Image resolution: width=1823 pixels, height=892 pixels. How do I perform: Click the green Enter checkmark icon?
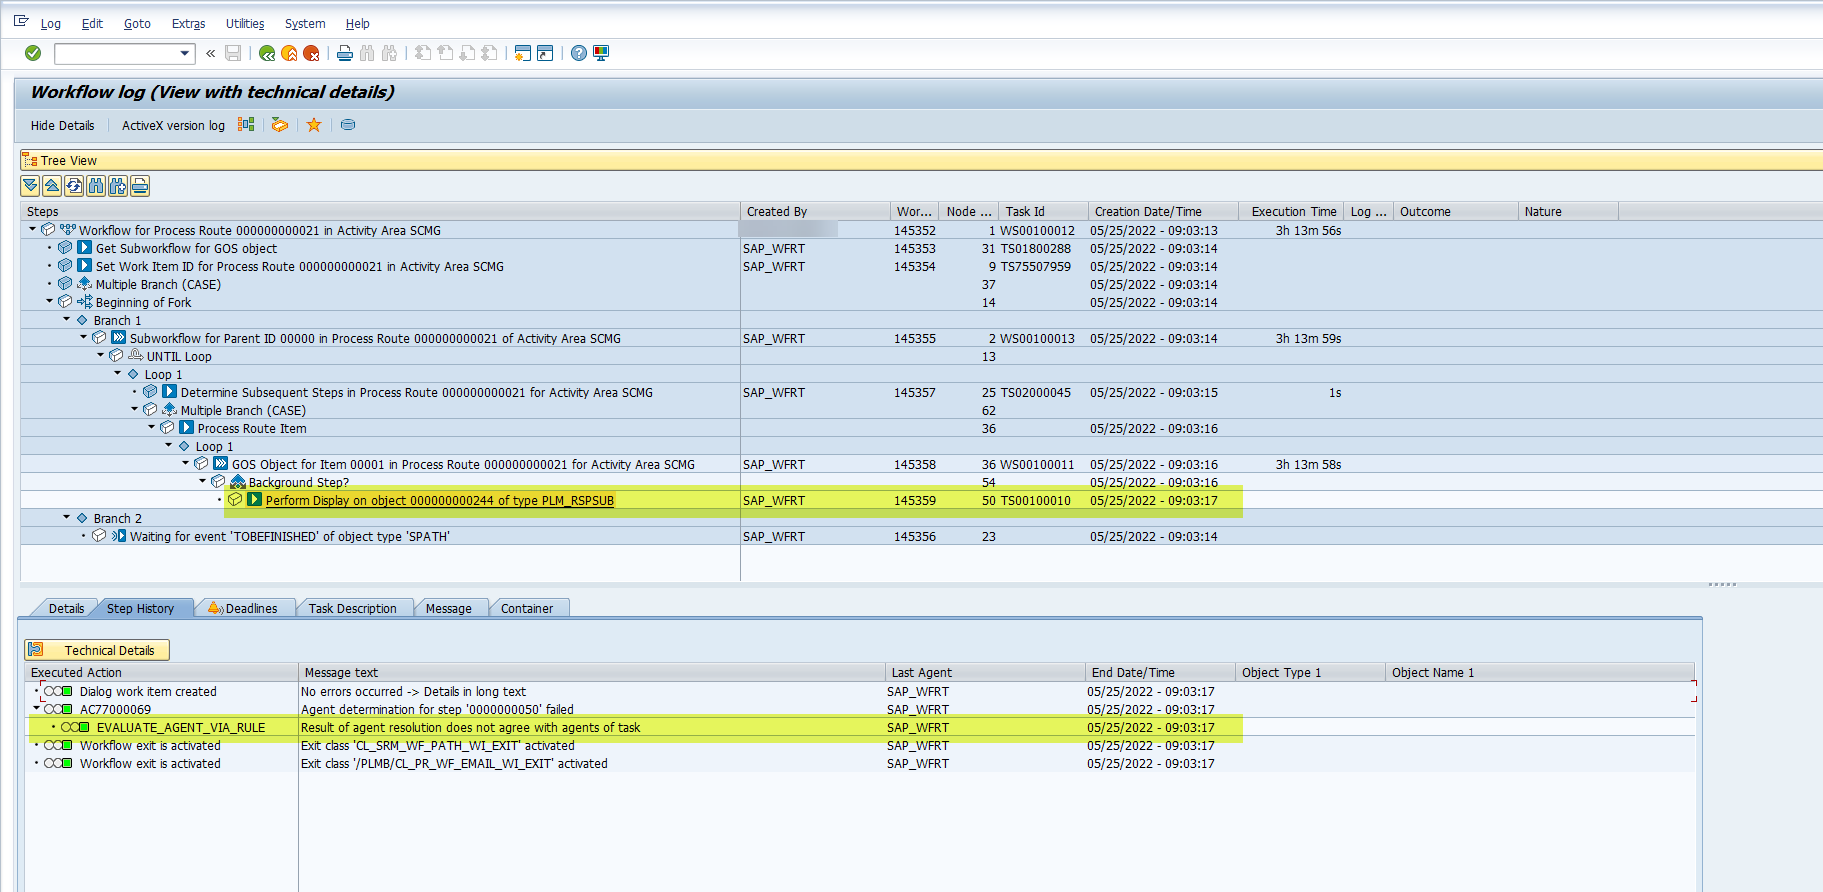[33, 53]
